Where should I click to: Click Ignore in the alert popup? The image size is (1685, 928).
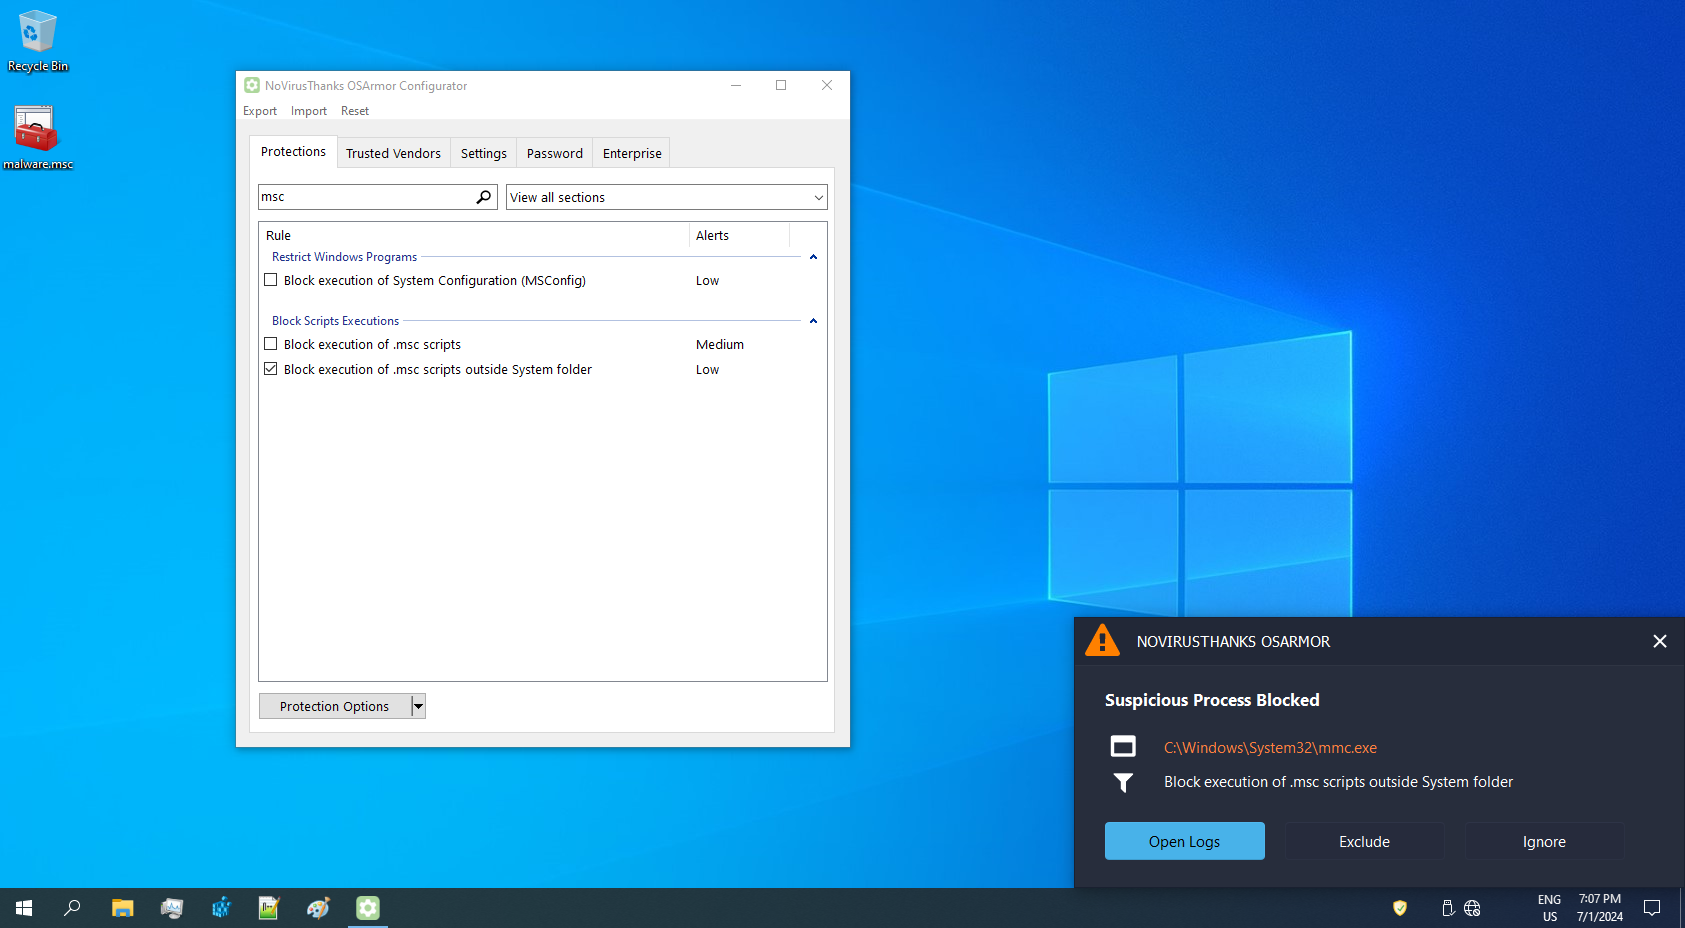click(1544, 842)
